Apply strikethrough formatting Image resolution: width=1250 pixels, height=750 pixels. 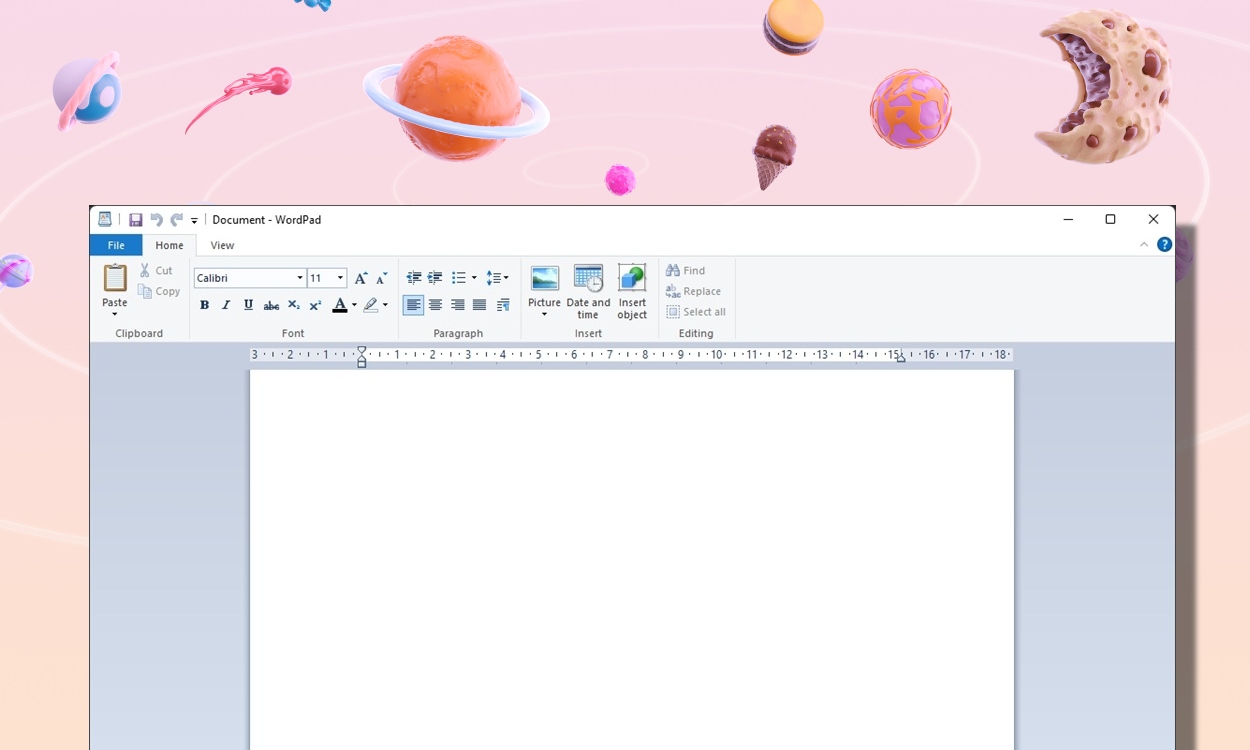[270, 305]
